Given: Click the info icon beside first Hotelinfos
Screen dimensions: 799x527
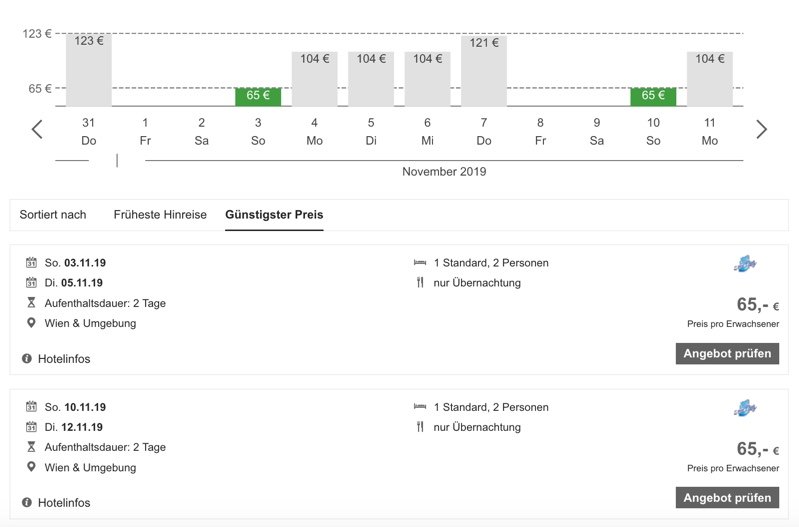Looking at the screenshot, I should (27, 358).
